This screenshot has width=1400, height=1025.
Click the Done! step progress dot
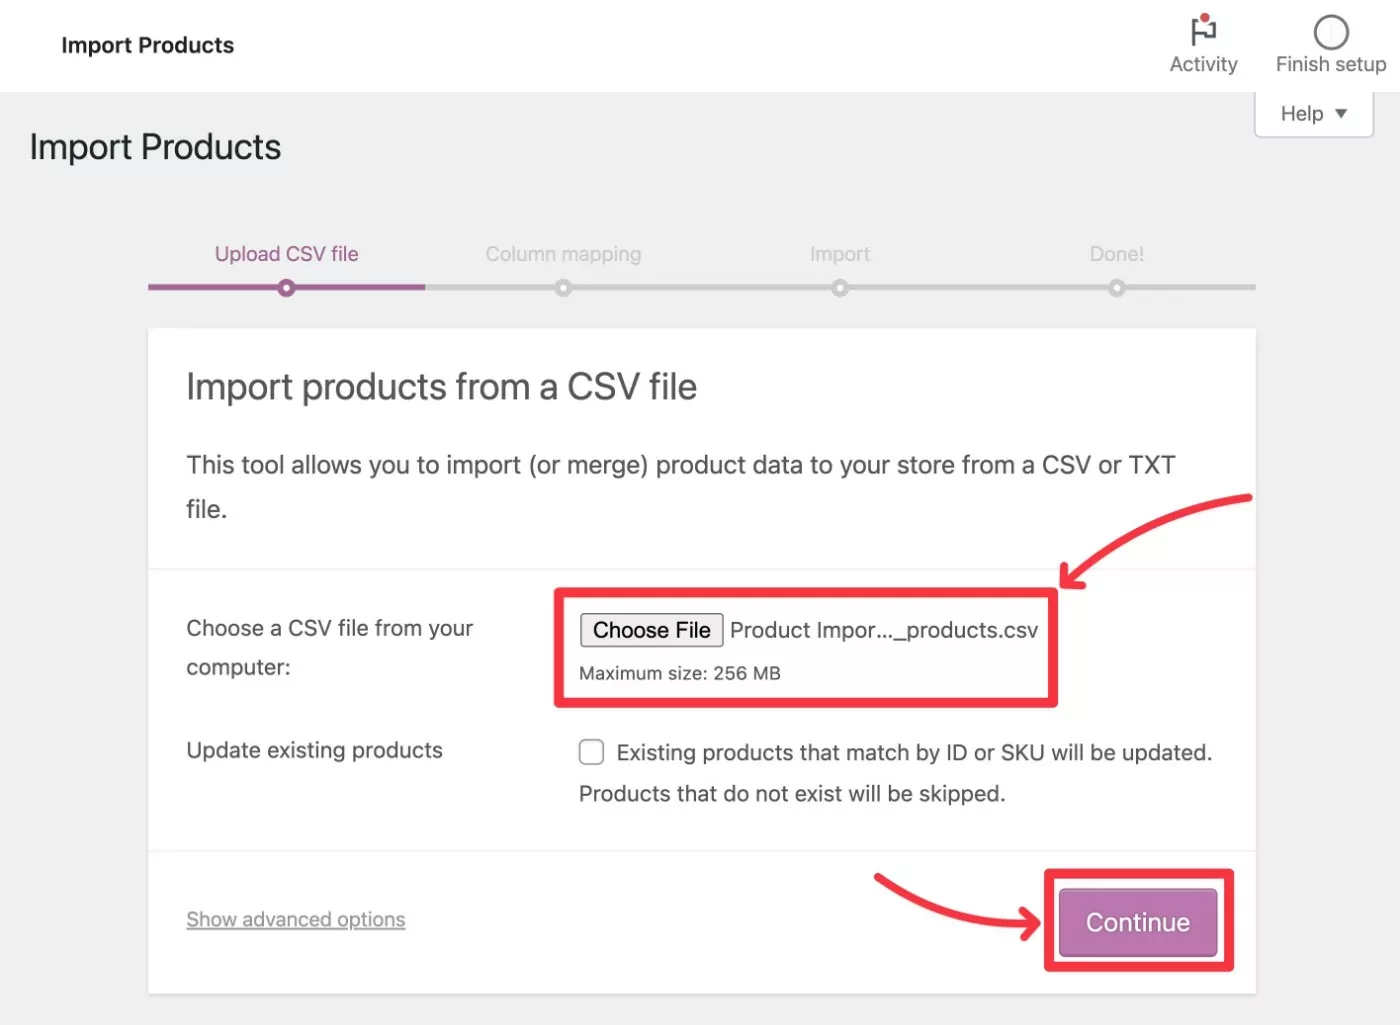pyautogui.click(x=1116, y=288)
